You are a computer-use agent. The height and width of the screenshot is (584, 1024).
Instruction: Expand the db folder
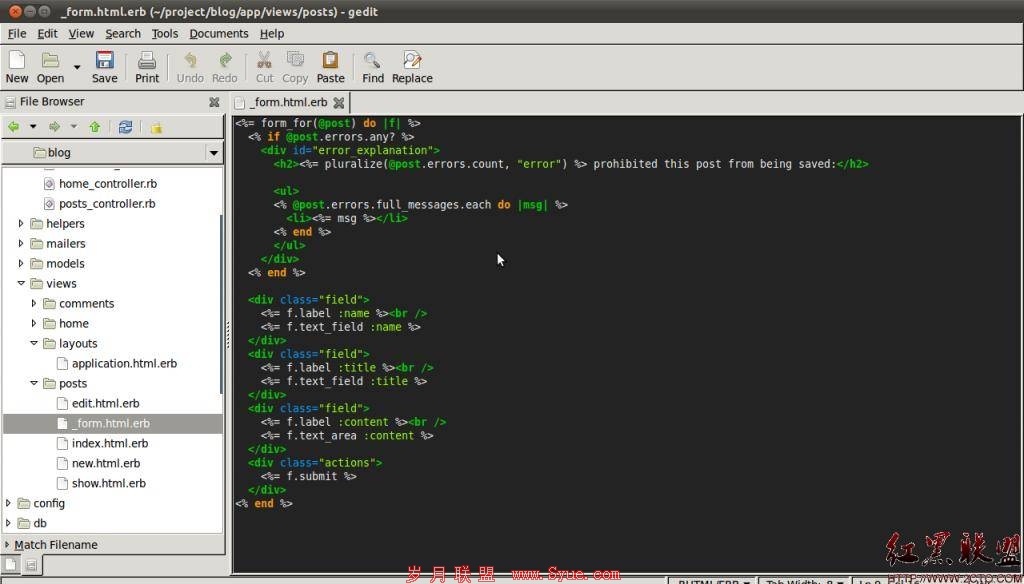(x=8, y=523)
